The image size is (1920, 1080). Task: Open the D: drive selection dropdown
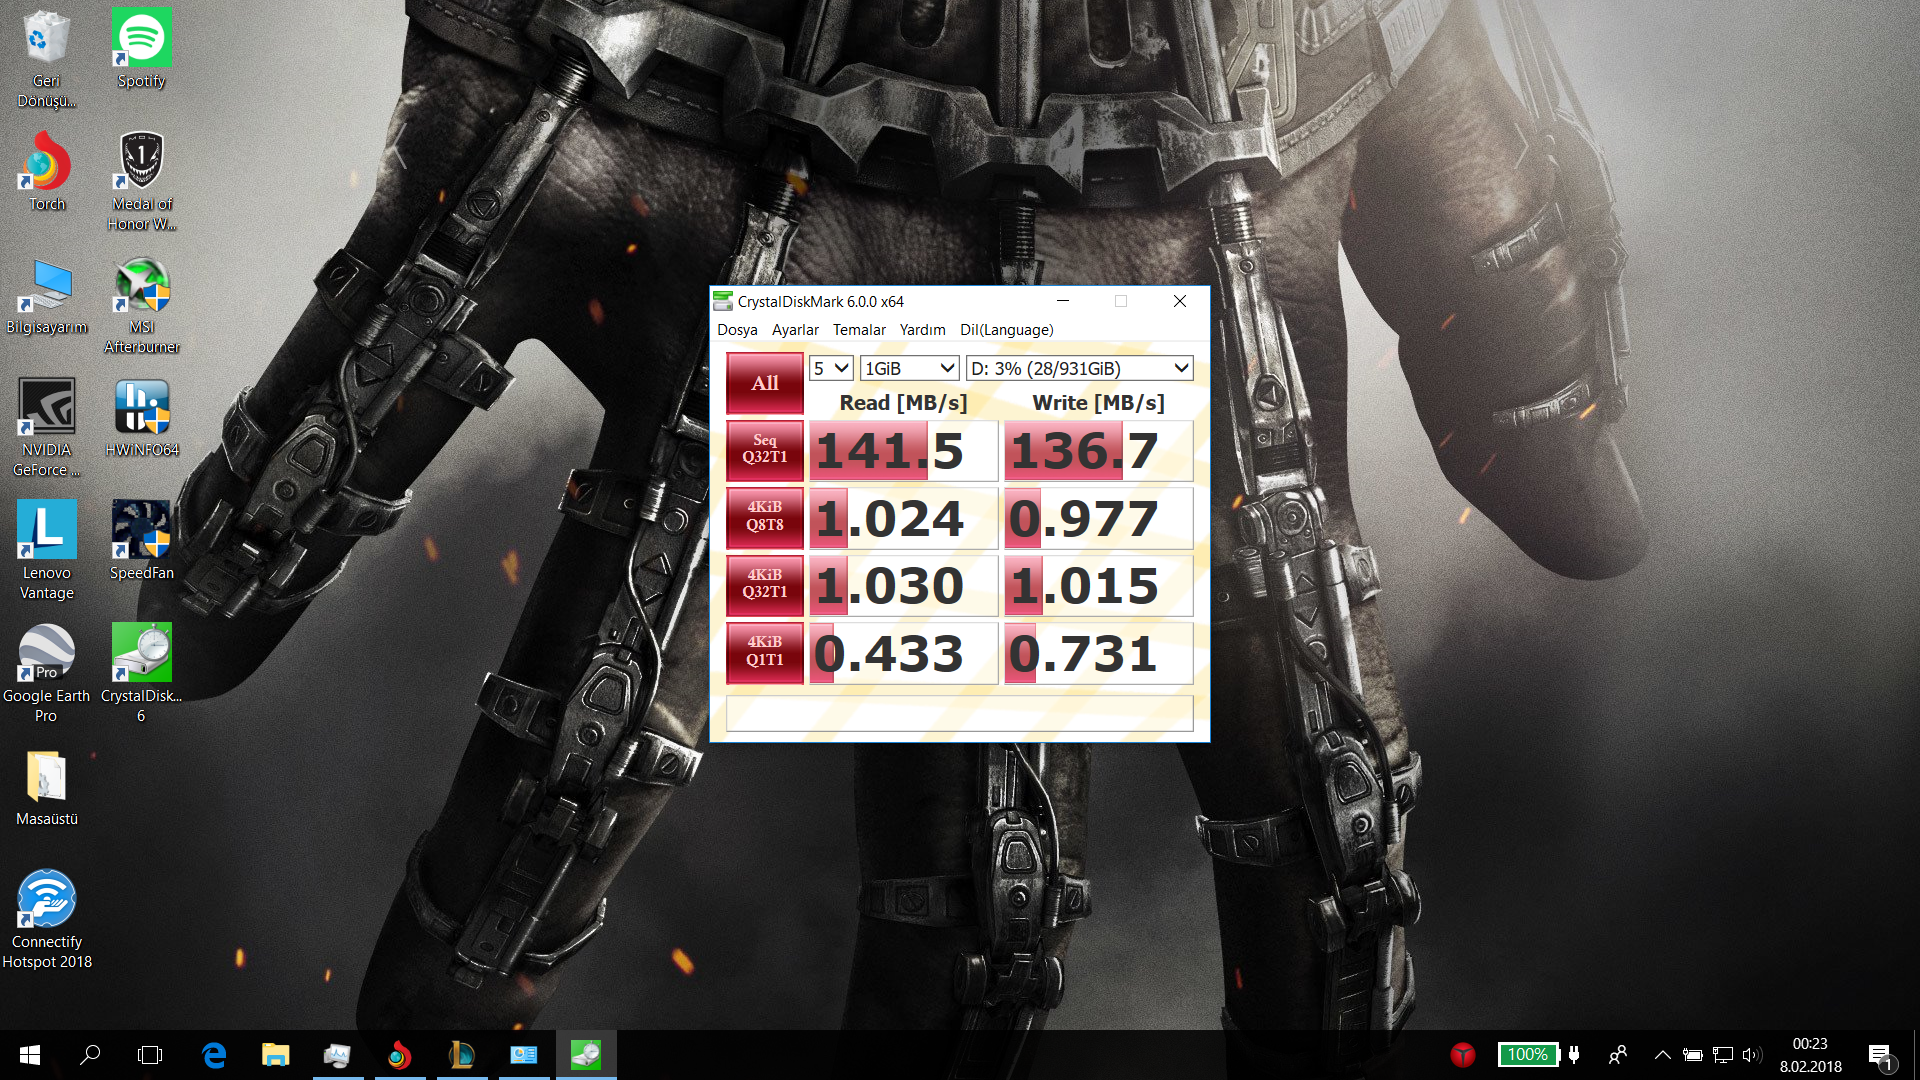point(1079,368)
